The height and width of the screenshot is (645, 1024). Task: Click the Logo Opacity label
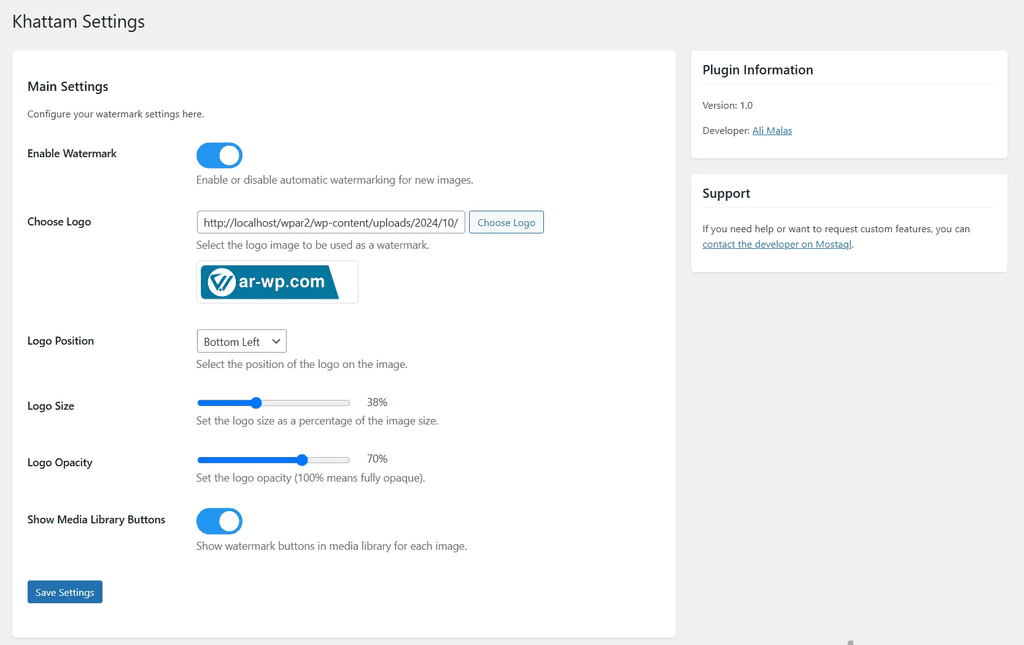pyautogui.click(x=60, y=462)
